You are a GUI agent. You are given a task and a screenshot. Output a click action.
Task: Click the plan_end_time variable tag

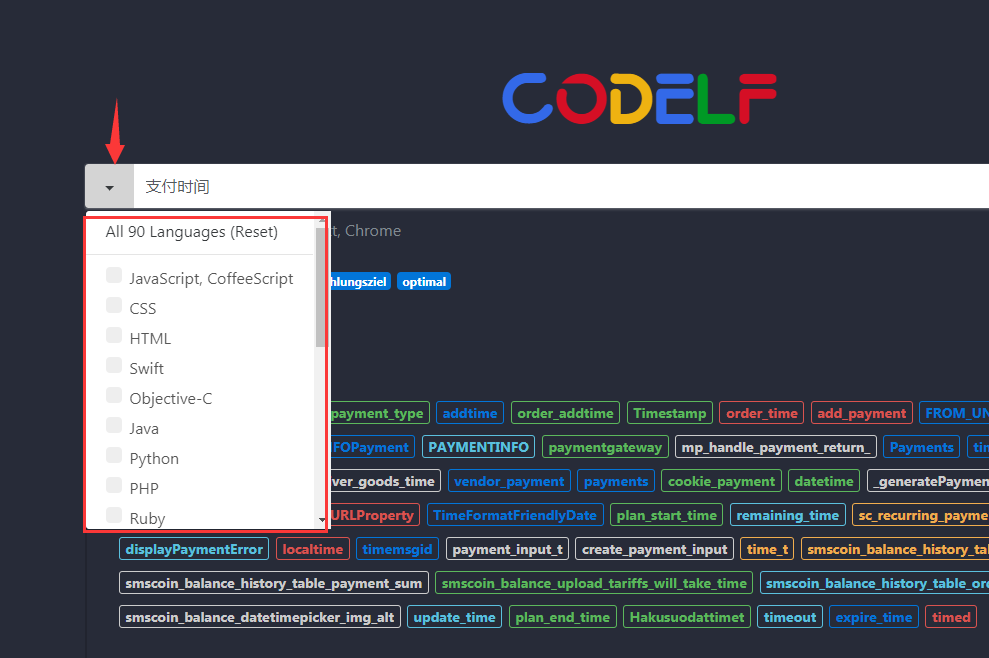(563, 618)
